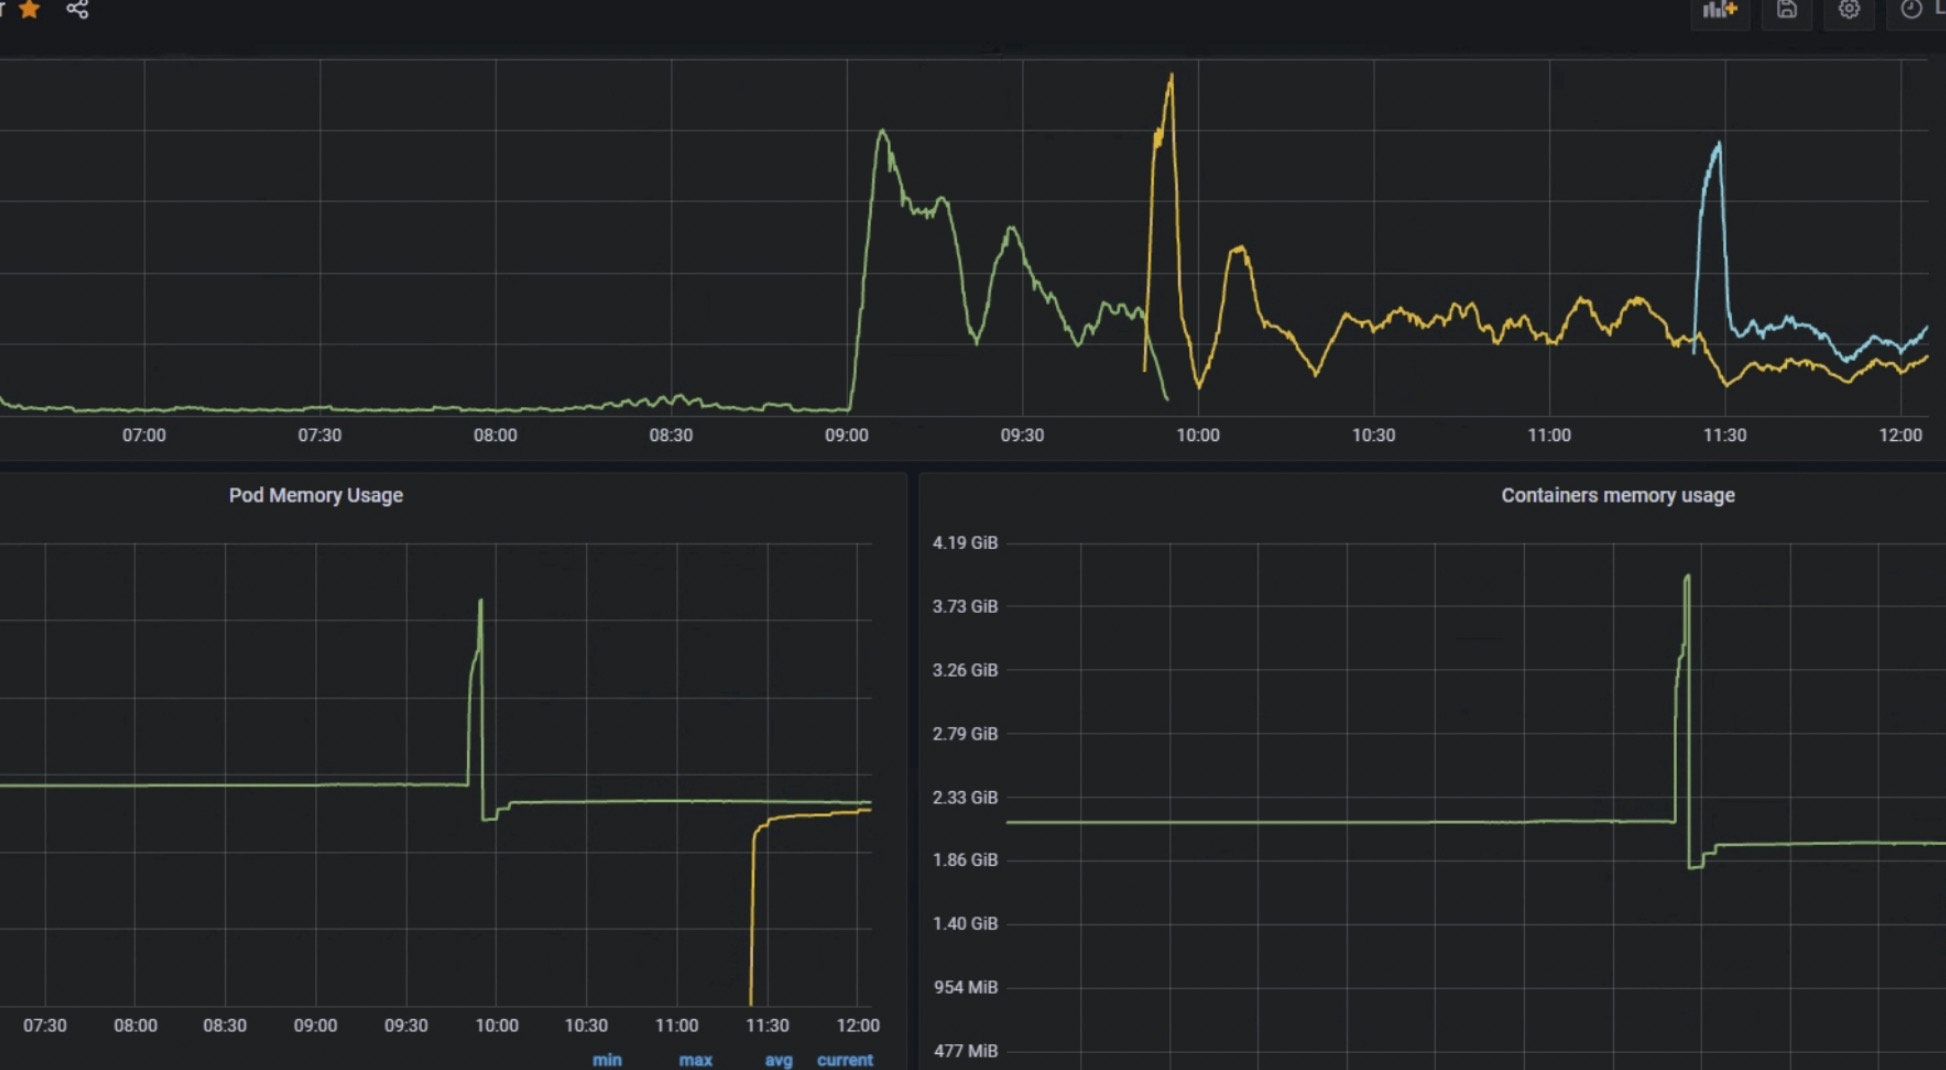Click the 954 MiB axis label
Screen dimensions: 1946x1070
pos(966,987)
